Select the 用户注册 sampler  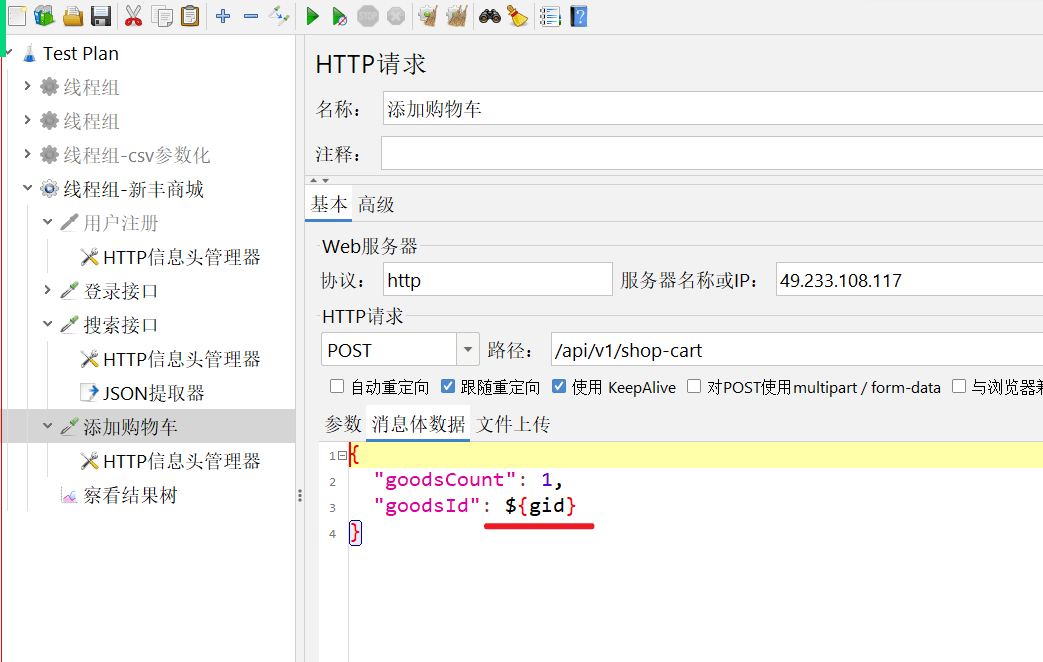(120, 223)
